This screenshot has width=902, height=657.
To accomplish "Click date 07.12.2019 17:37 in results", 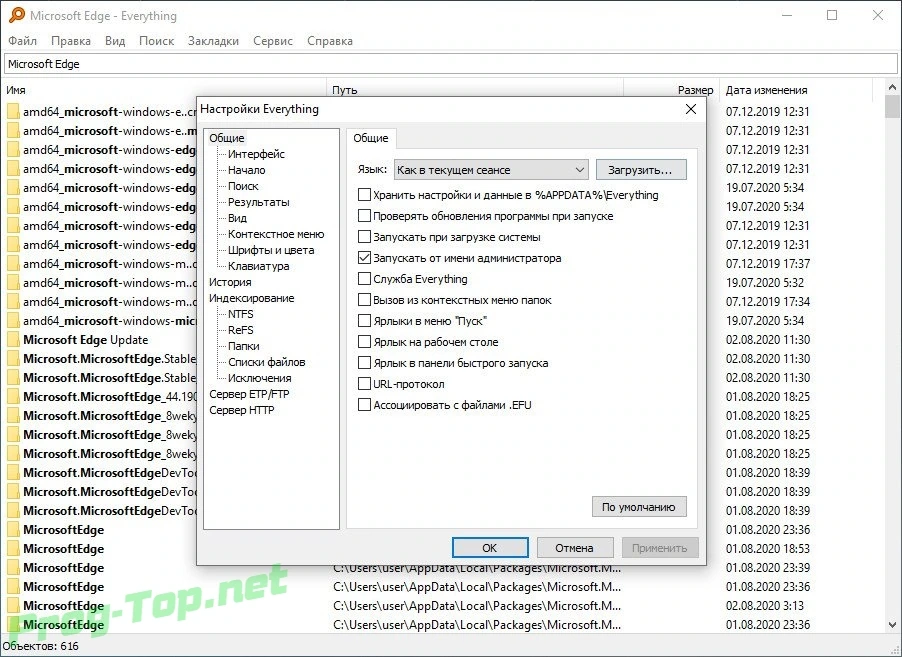I will point(767,263).
